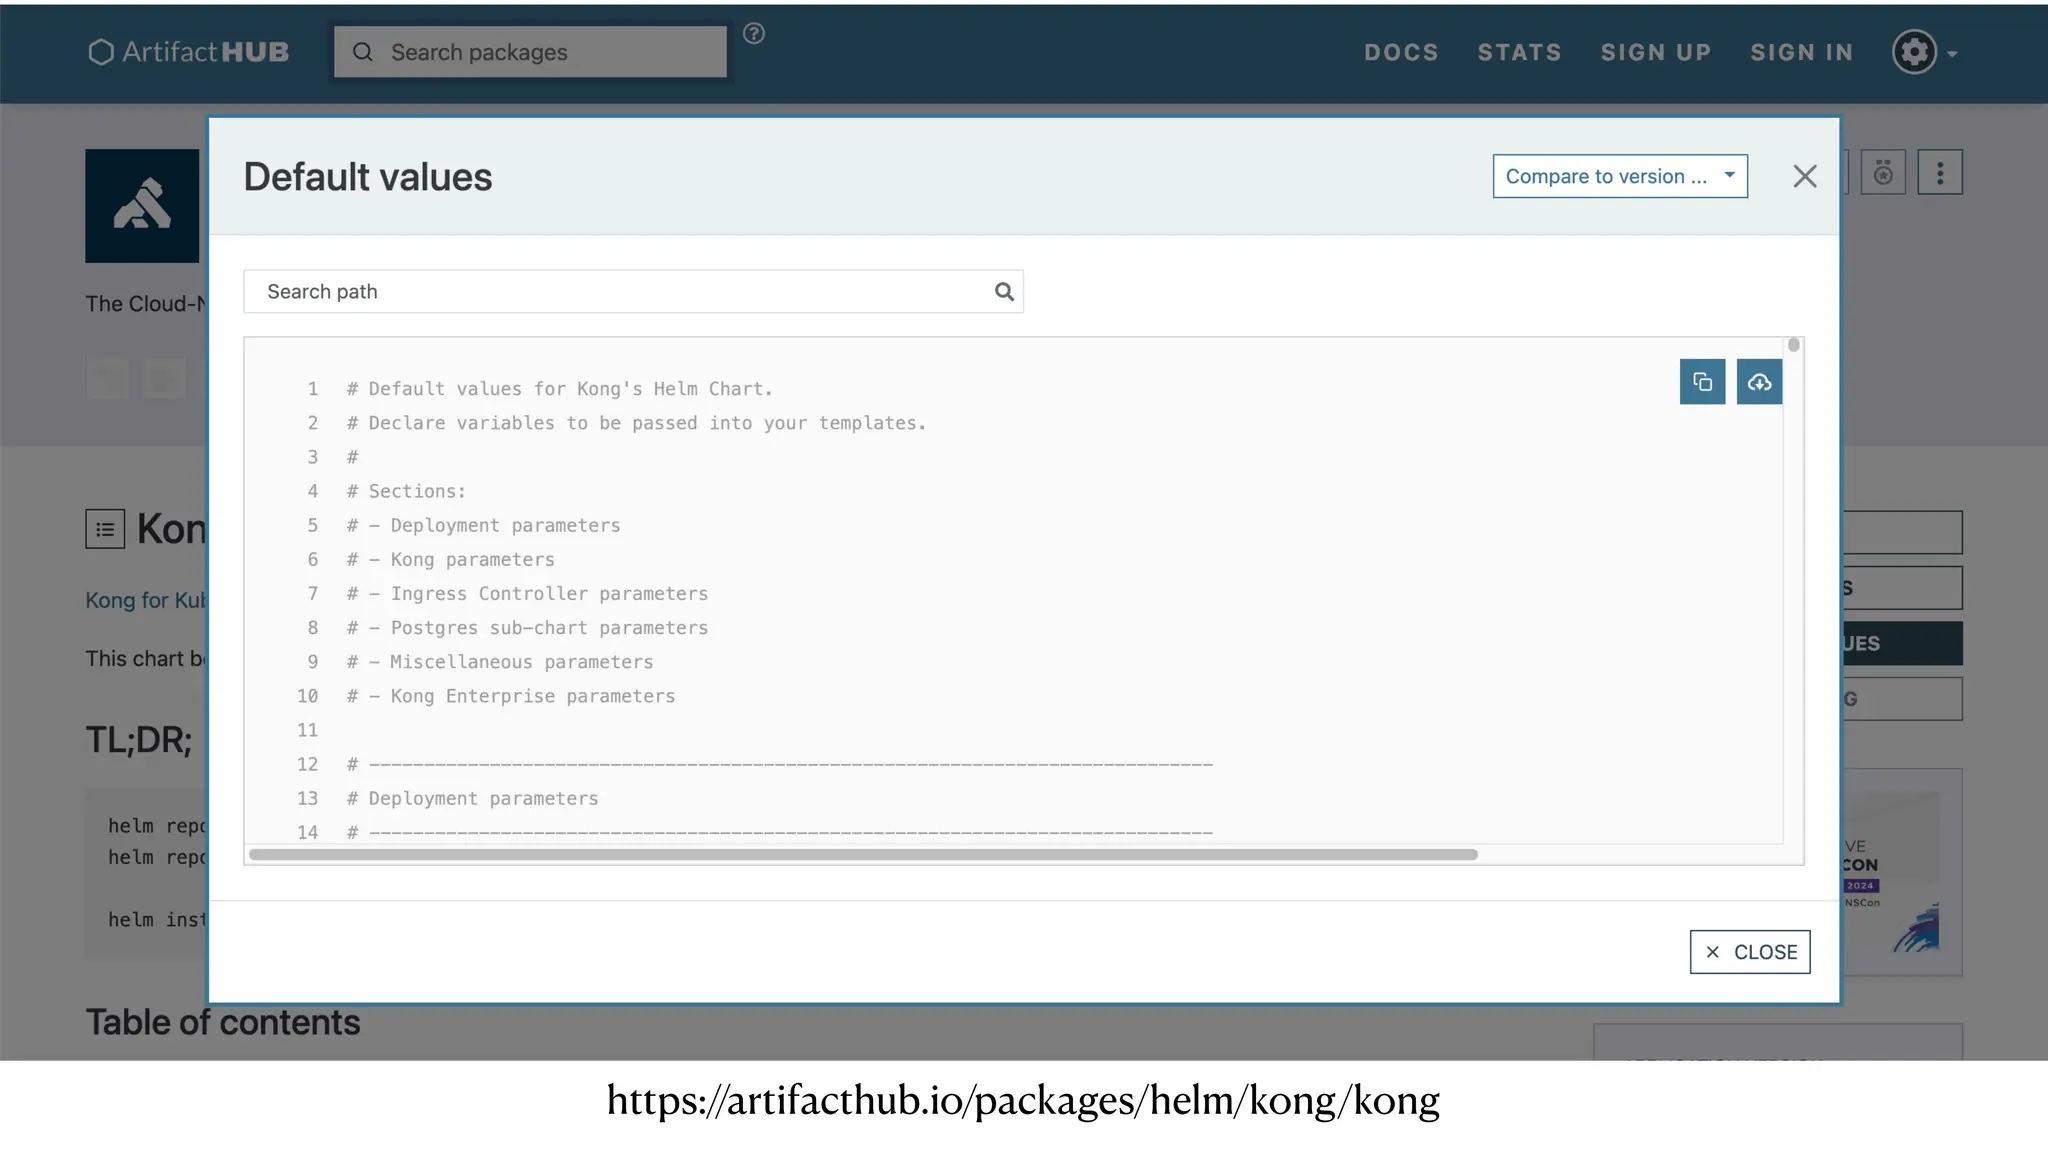2048x1152 pixels.
Task: Click the horizontal scrollbar of the code viewer
Action: (x=863, y=854)
